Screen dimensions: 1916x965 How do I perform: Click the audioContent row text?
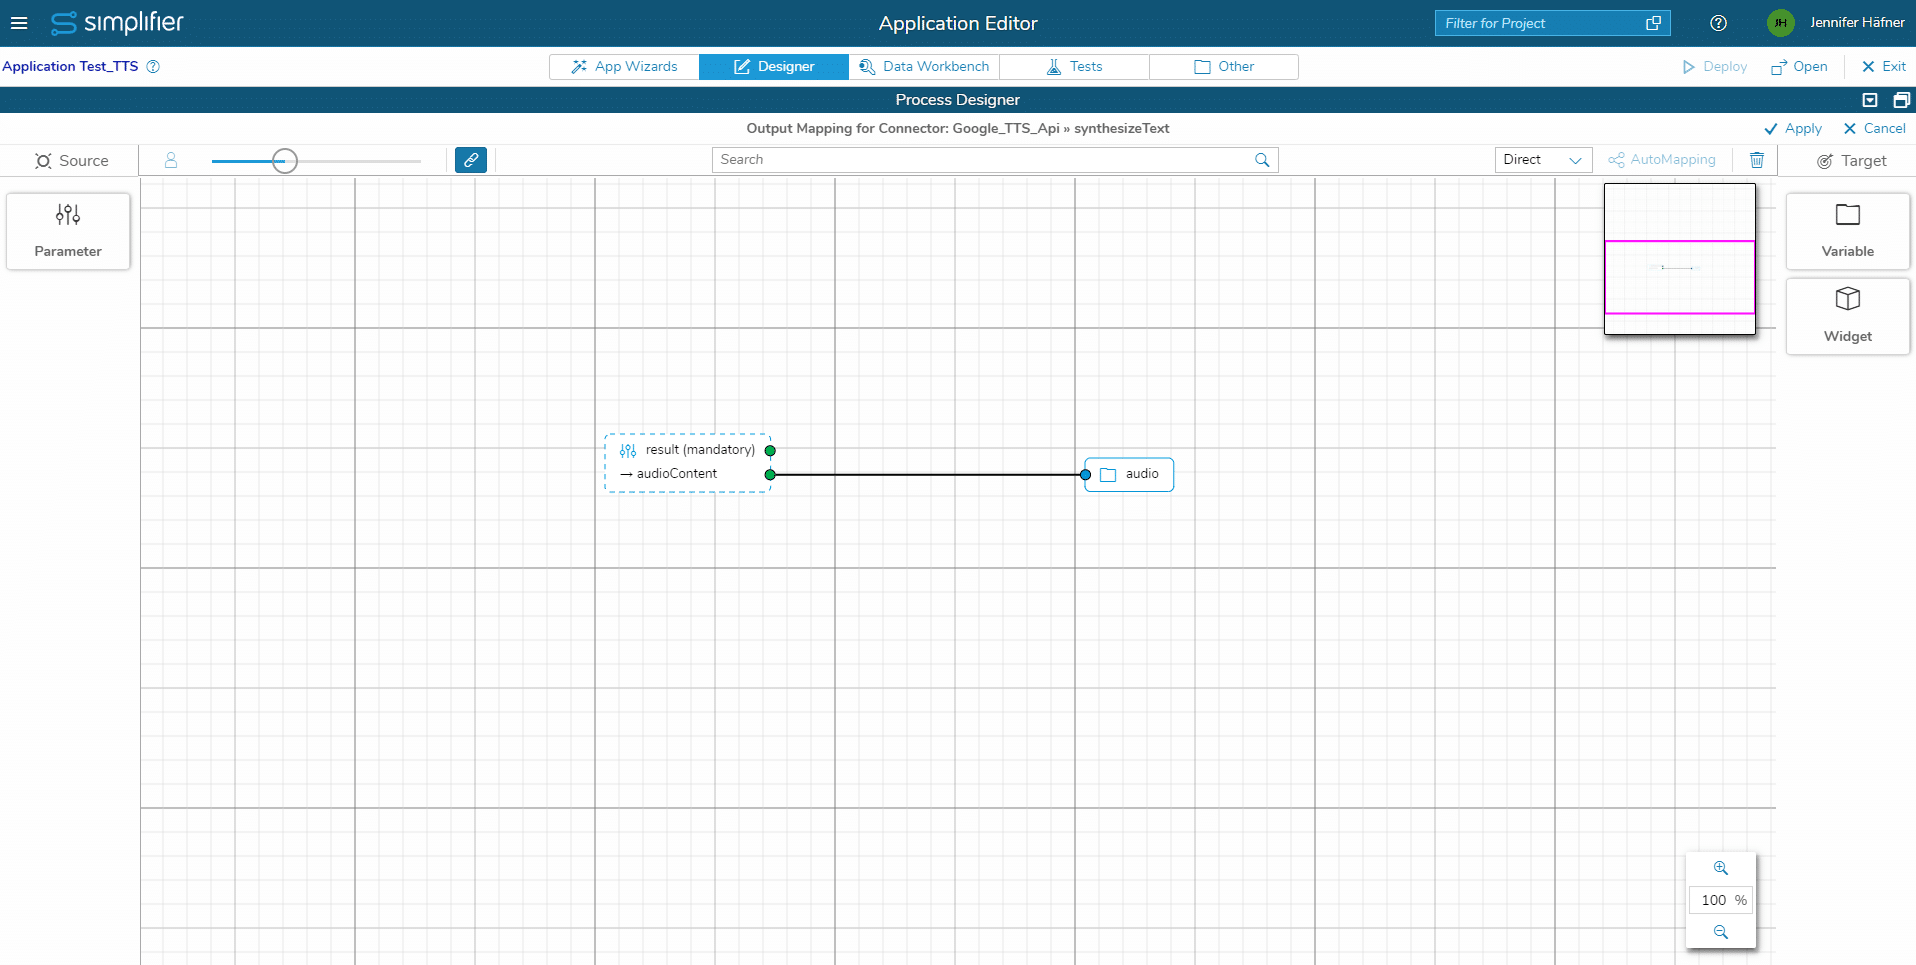(677, 474)
